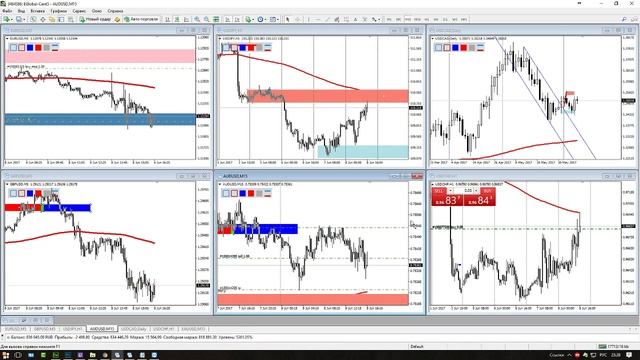Select the text label A tool
The height and width of the screenshot is (360, 640).
(356, 19)
